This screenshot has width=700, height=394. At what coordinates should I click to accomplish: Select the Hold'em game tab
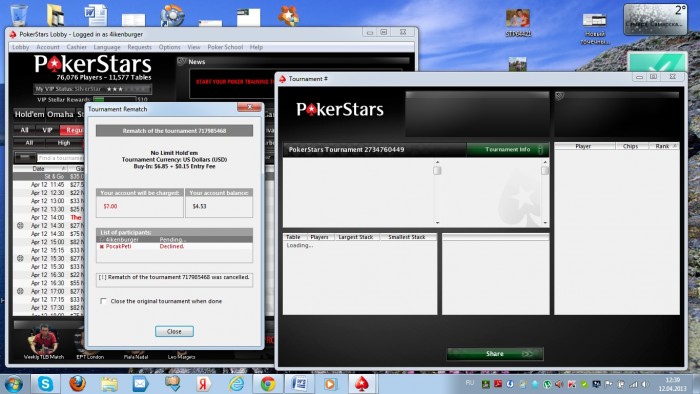(x=29, y=114)
